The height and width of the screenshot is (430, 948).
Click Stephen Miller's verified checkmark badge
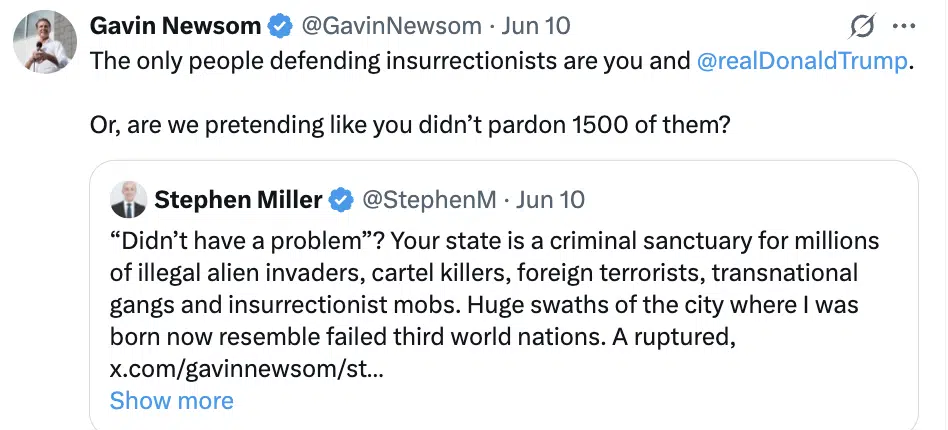tap(342, 200)
